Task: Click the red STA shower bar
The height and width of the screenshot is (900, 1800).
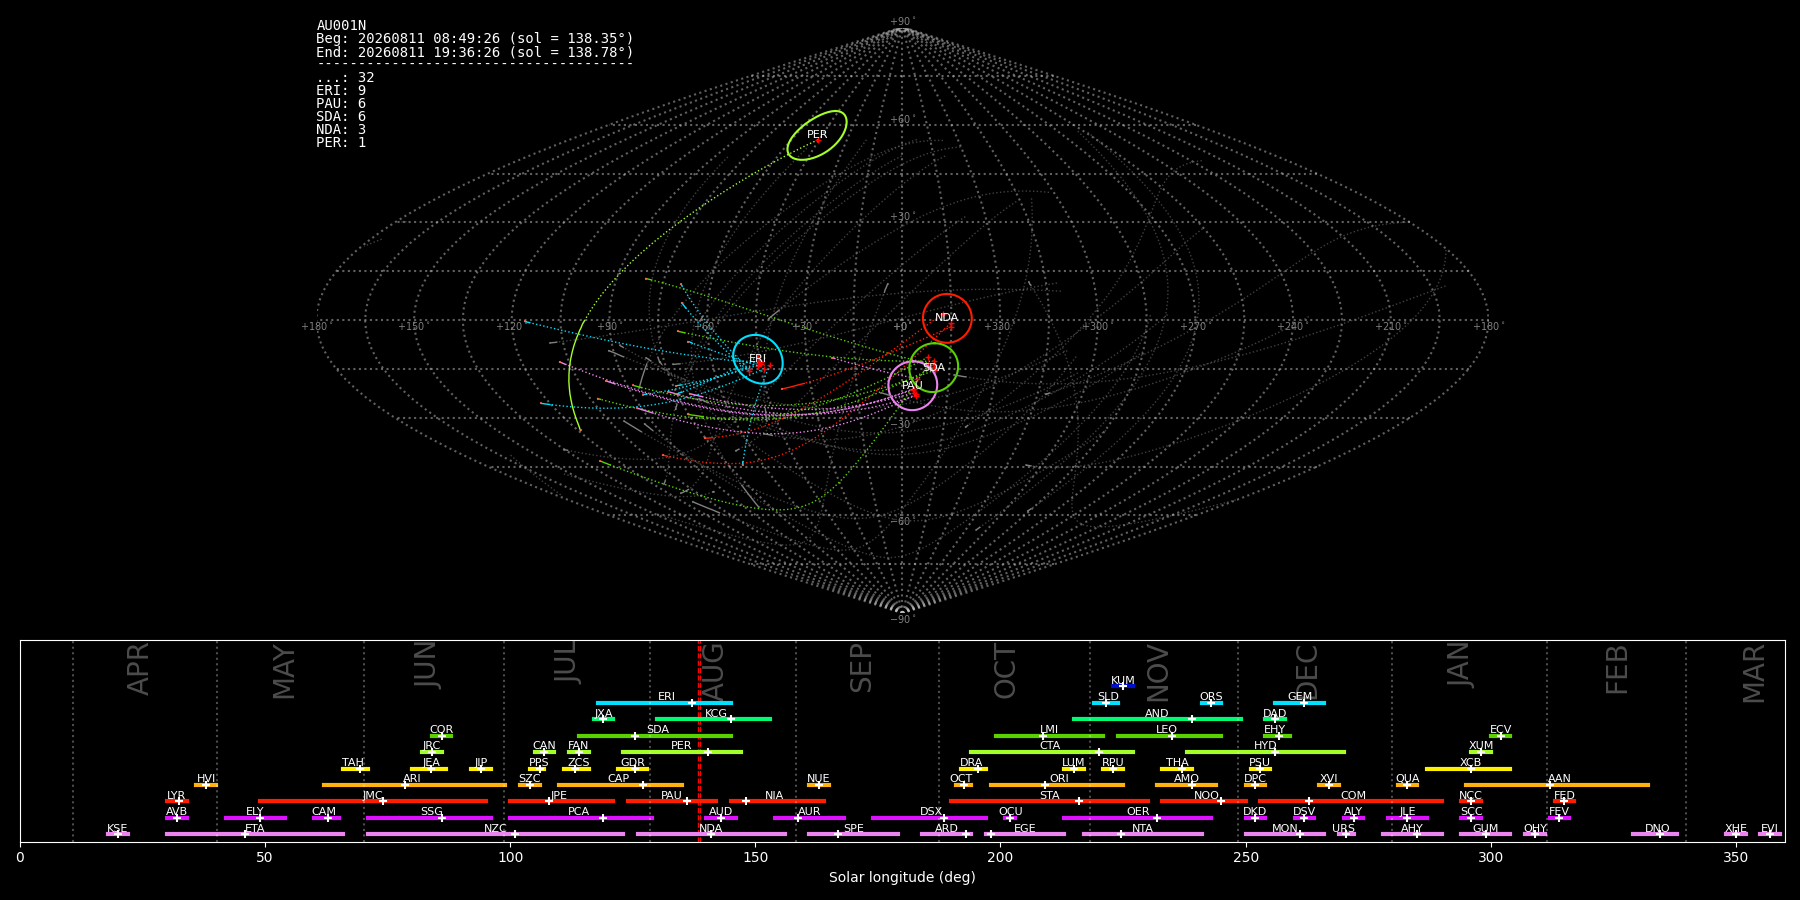Action: click(x=1049, y=801)
